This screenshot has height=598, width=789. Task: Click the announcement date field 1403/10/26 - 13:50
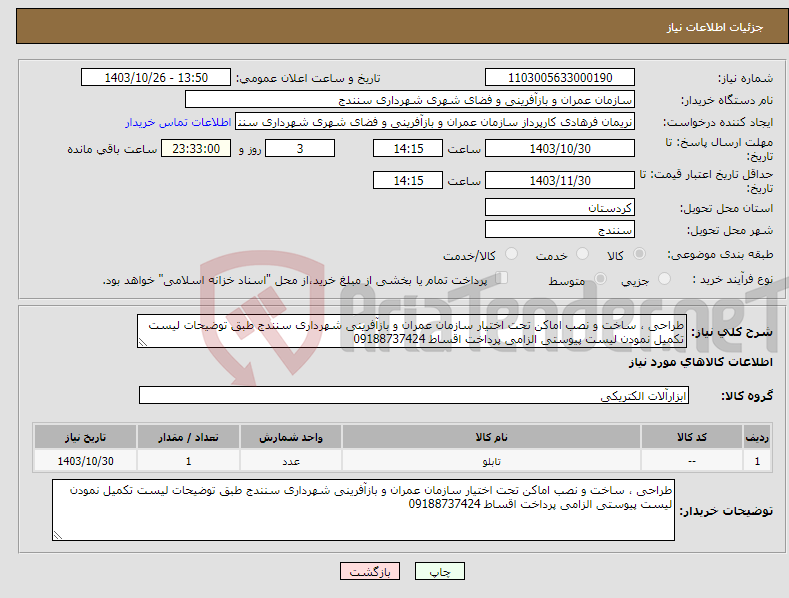pyautogui.click(x=156, y=78)
